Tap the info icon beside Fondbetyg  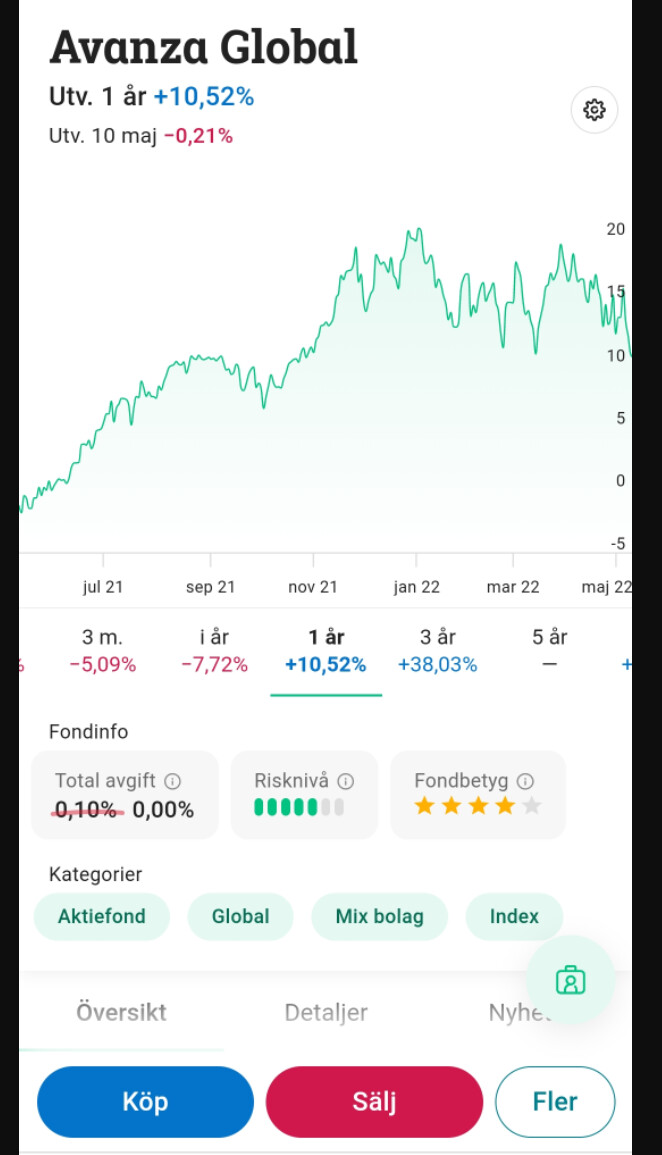coord(525,781)
